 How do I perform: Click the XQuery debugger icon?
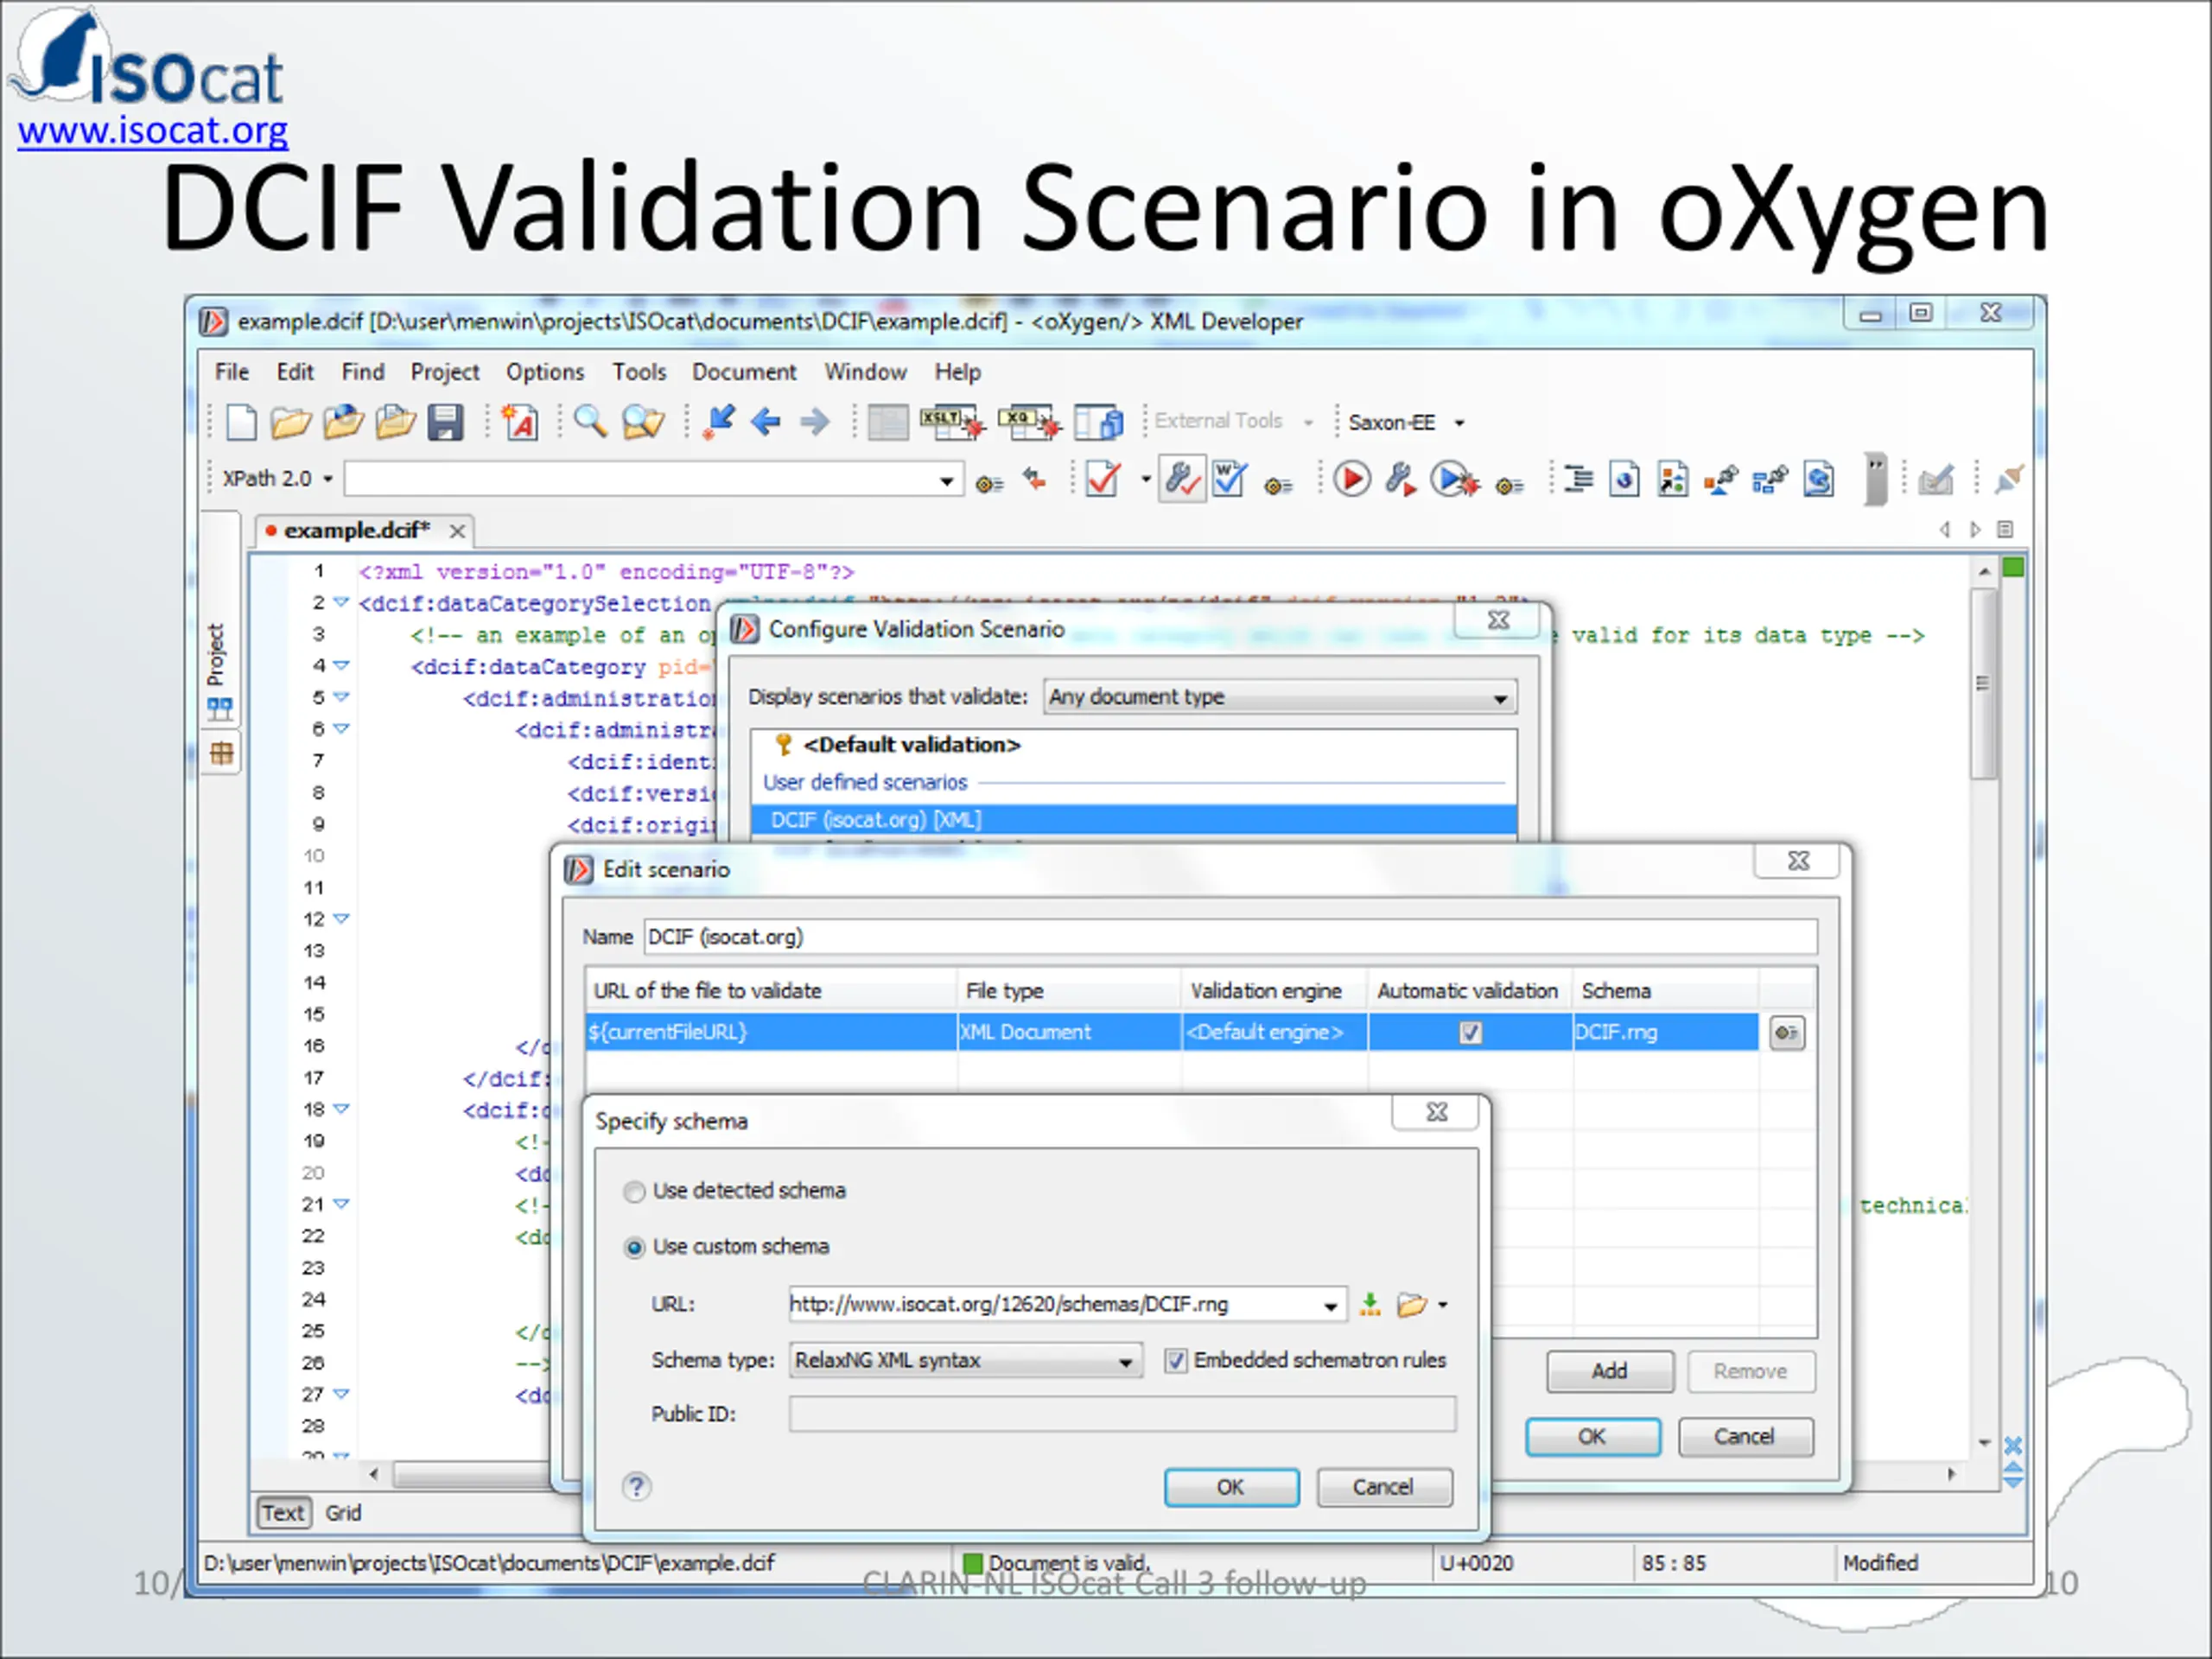coord(1029,422)
